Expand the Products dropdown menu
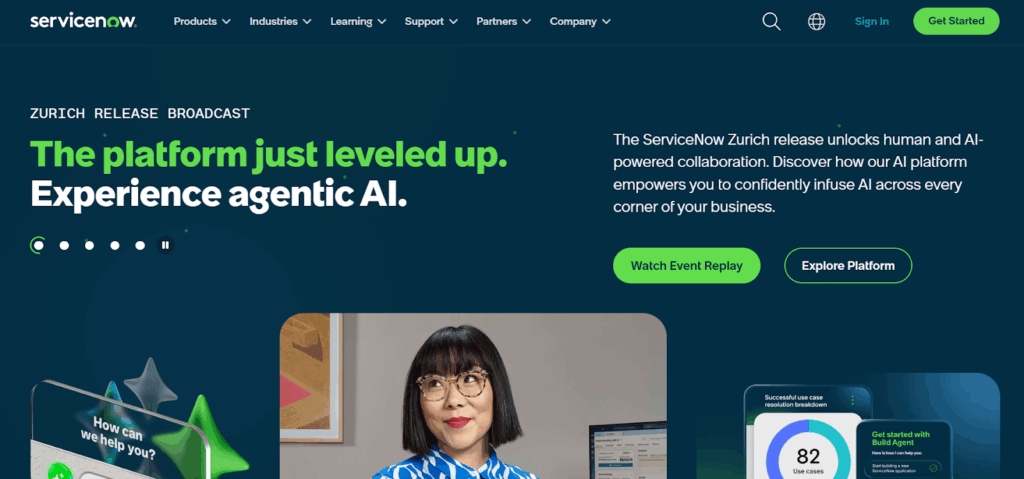This screenshot has width=1024, height=479. tap(202, 22)
